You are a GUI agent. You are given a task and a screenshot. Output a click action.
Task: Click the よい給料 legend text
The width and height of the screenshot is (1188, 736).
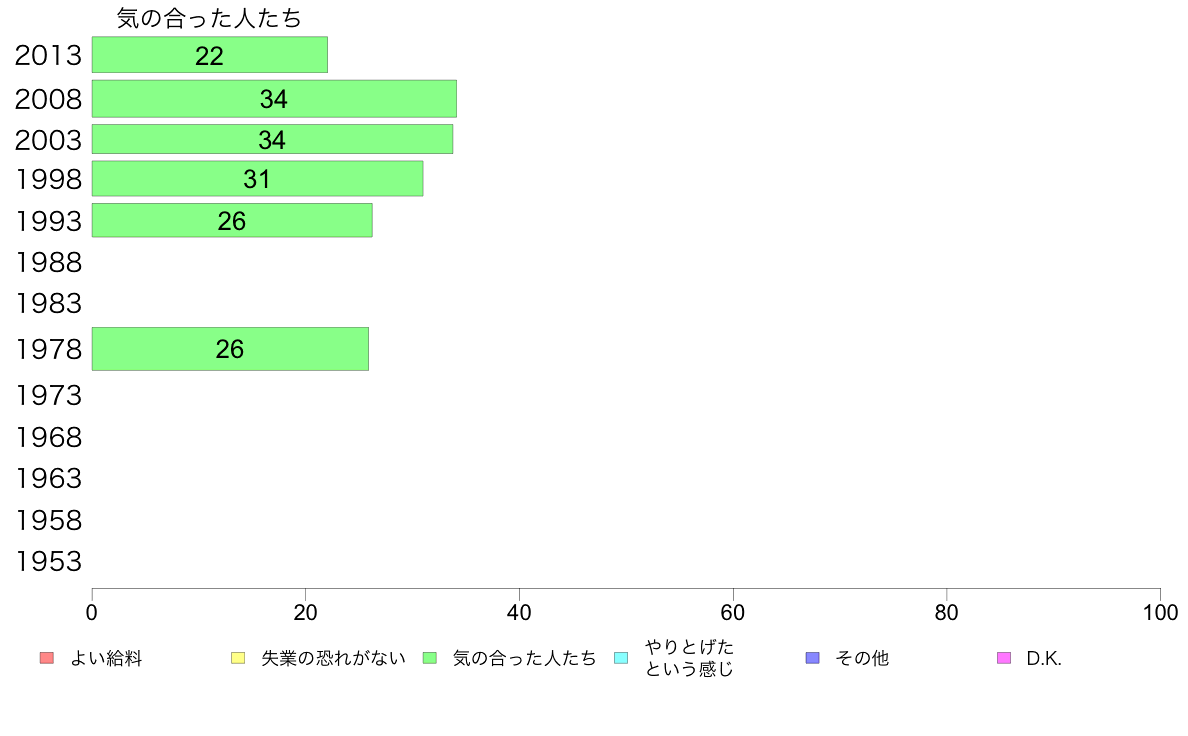coord(106,659)
